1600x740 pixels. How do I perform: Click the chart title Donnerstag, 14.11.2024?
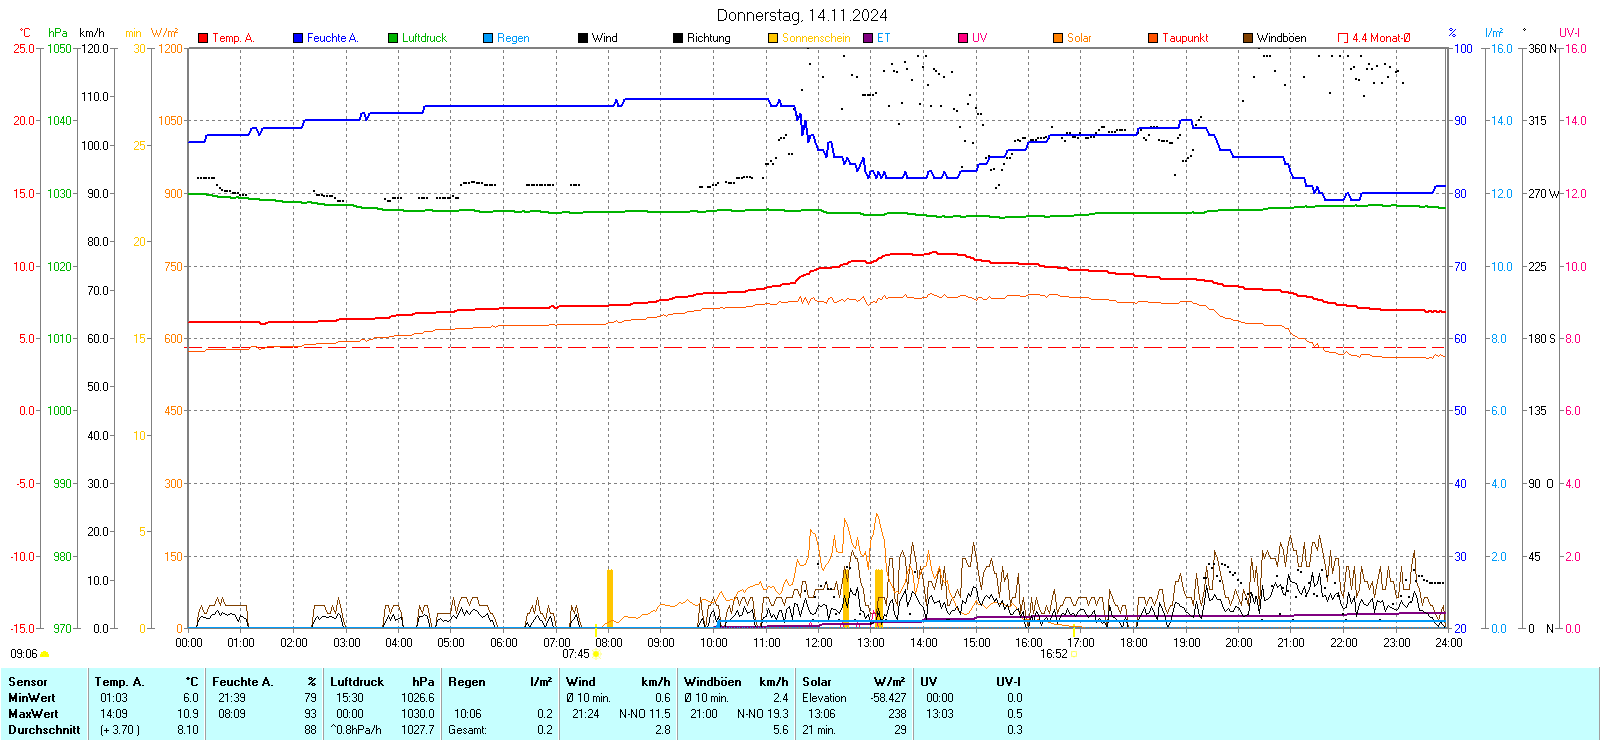pyautogui.click(x=802, y=15)
